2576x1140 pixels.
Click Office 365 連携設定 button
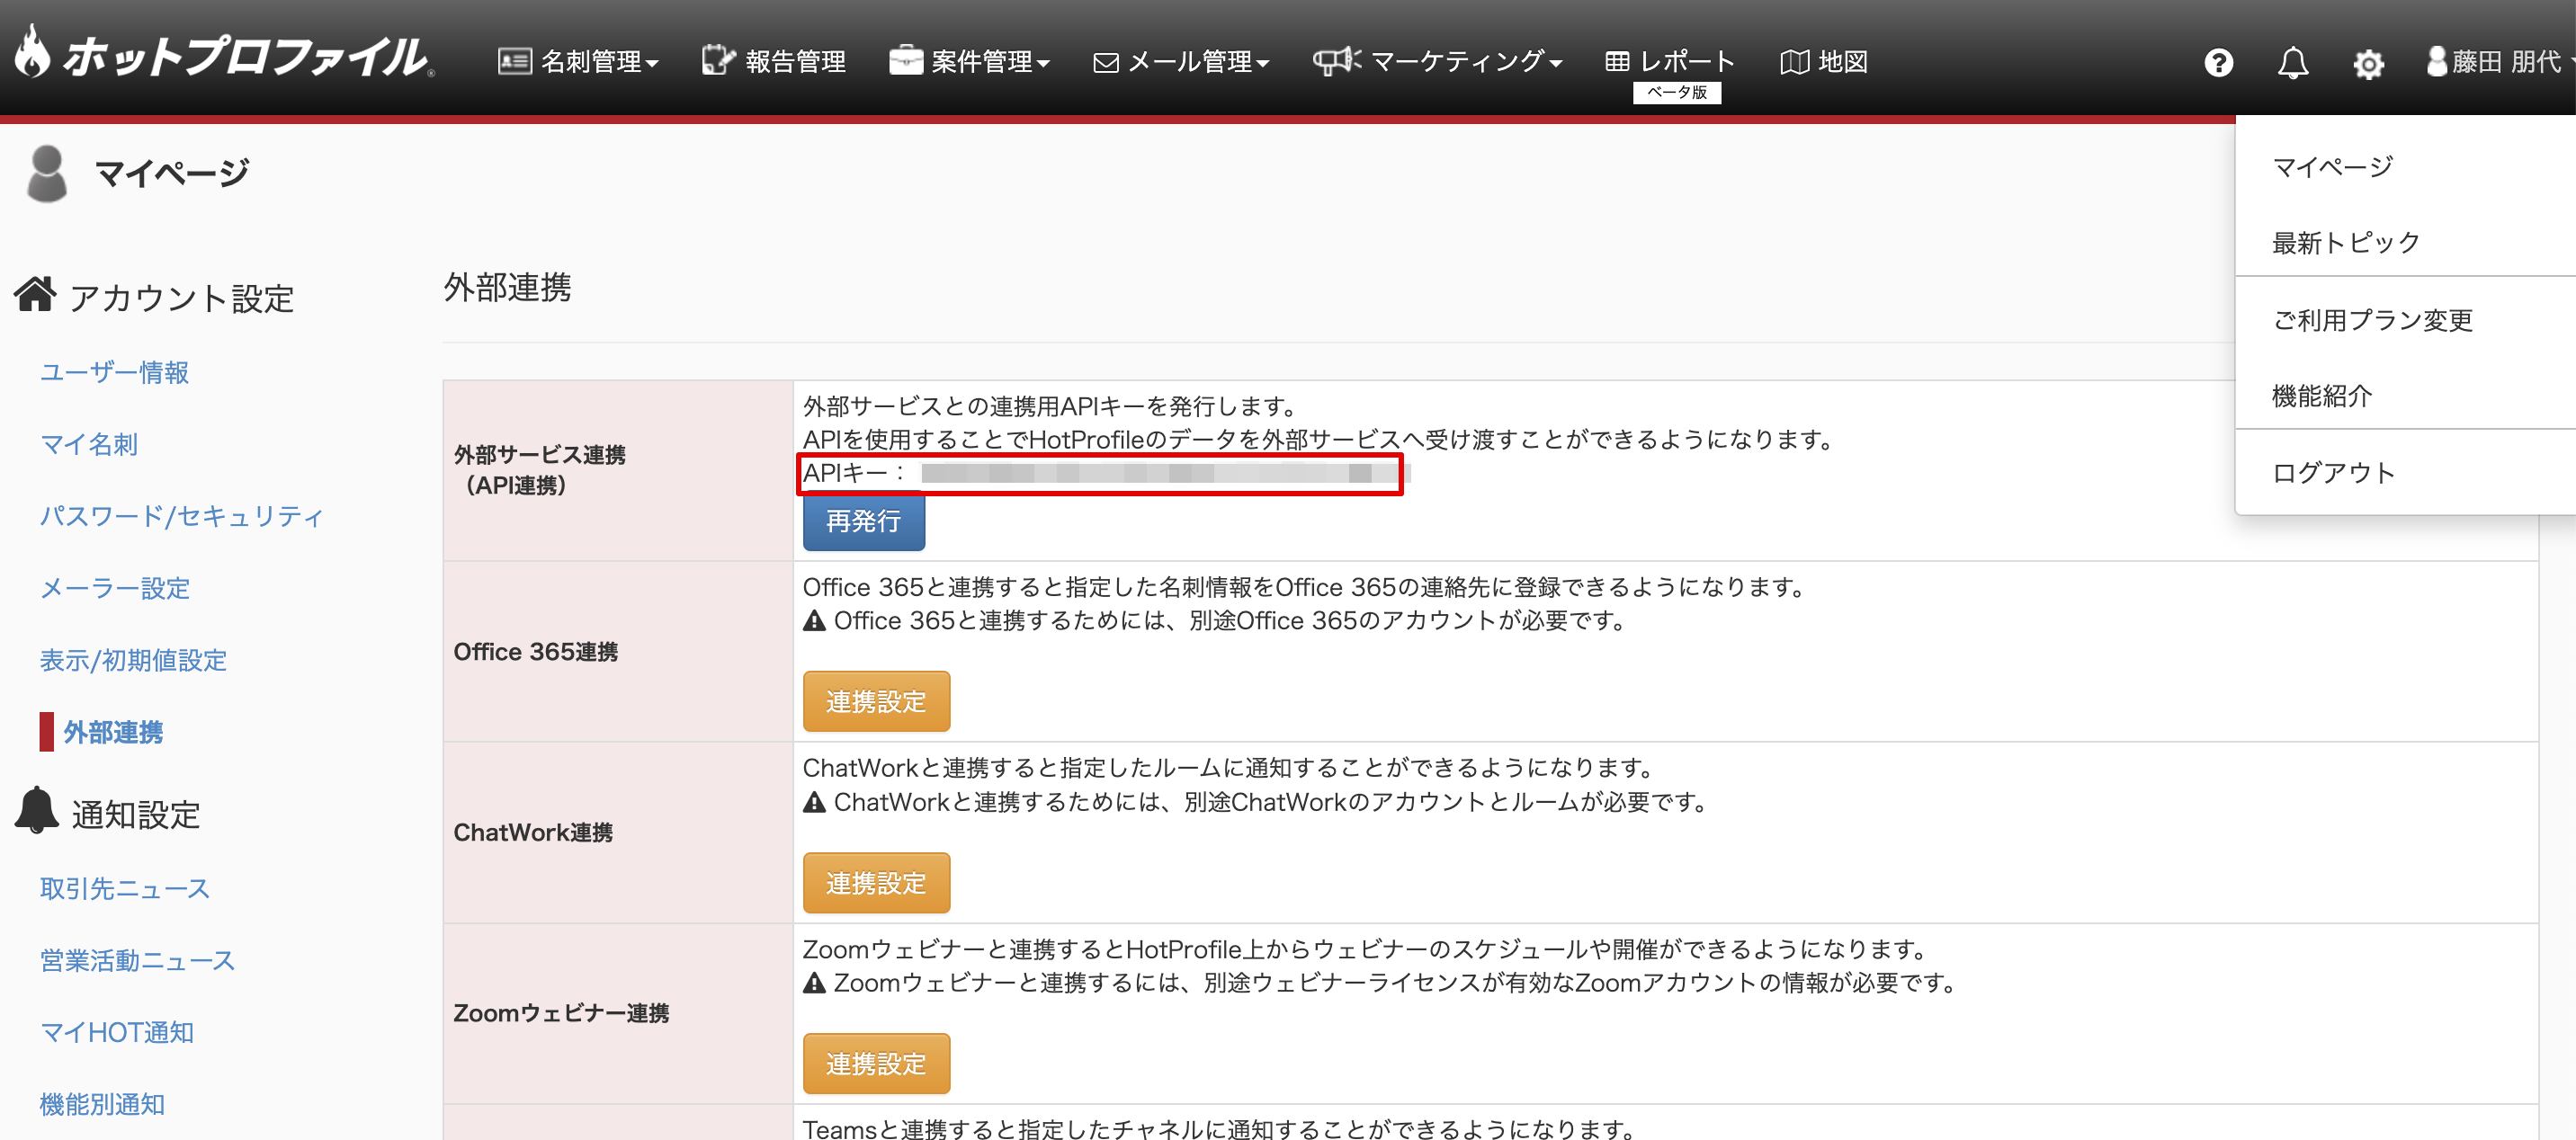click(x=875, y=701)
